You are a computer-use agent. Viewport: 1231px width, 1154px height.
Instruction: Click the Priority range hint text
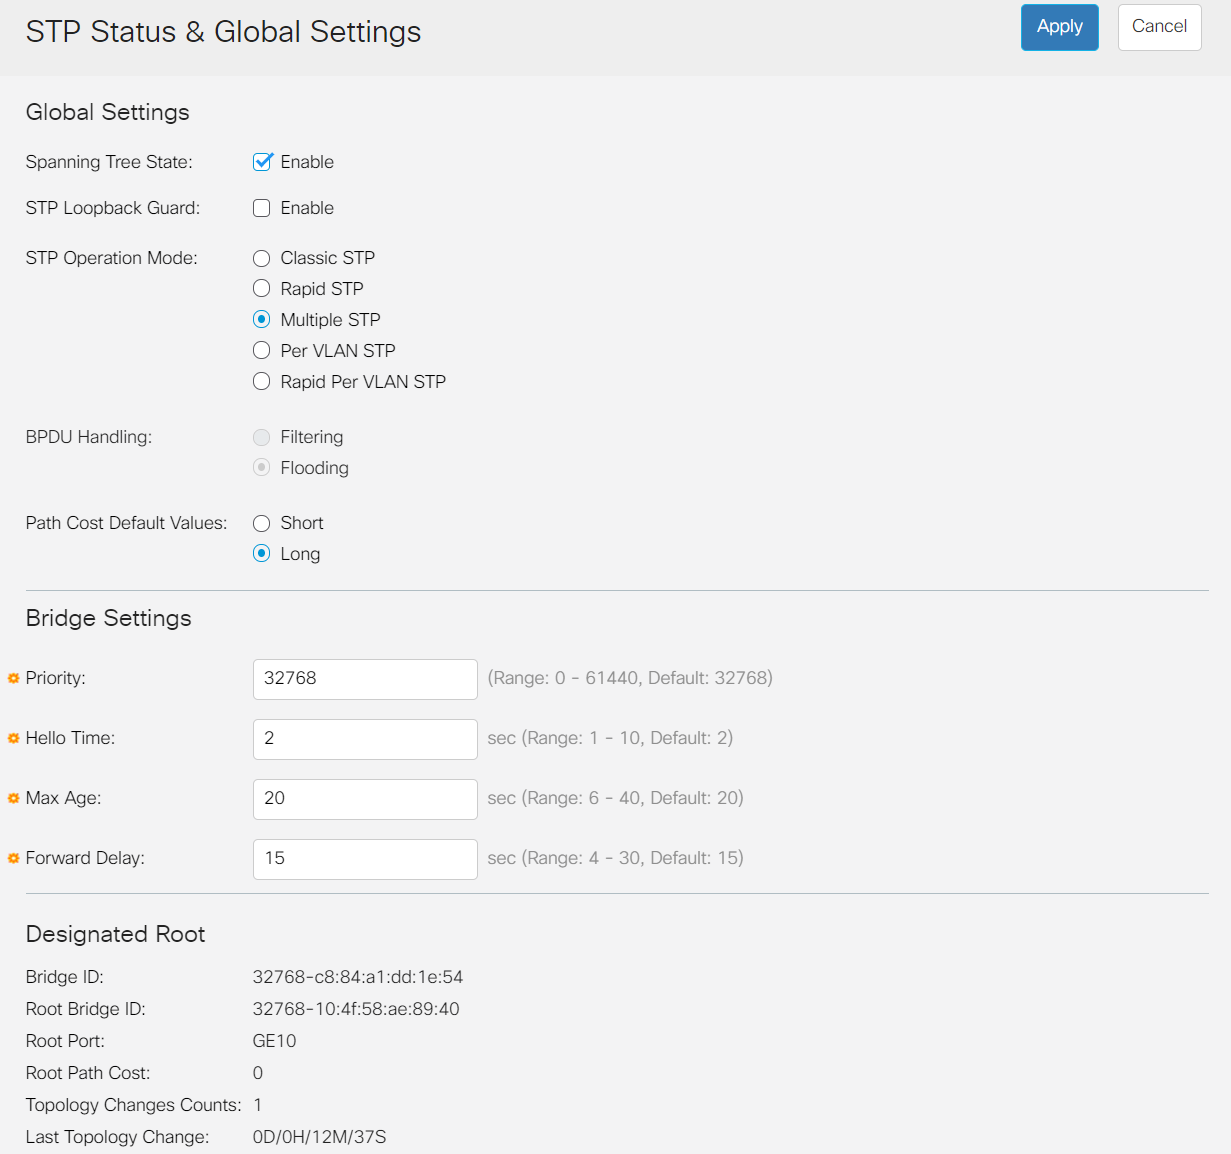click(x=630, y=678)
